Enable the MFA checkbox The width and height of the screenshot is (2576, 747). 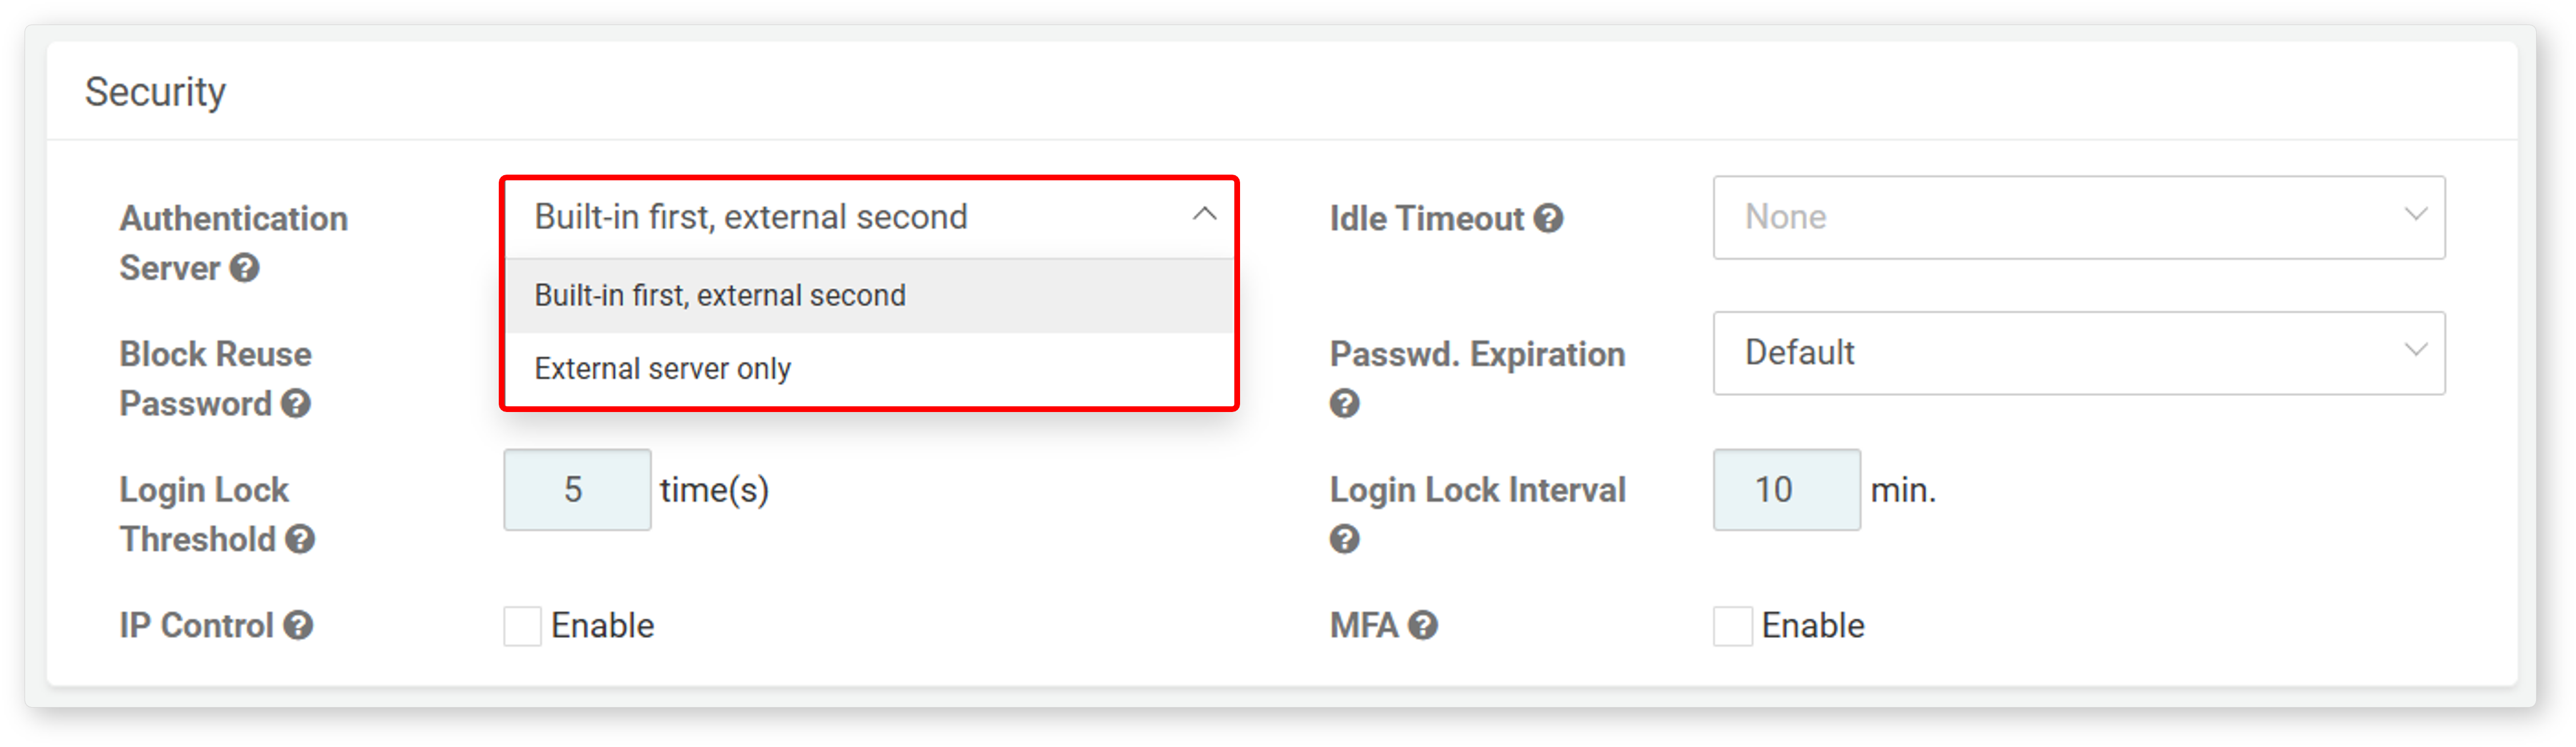(x=1732, y=626)
